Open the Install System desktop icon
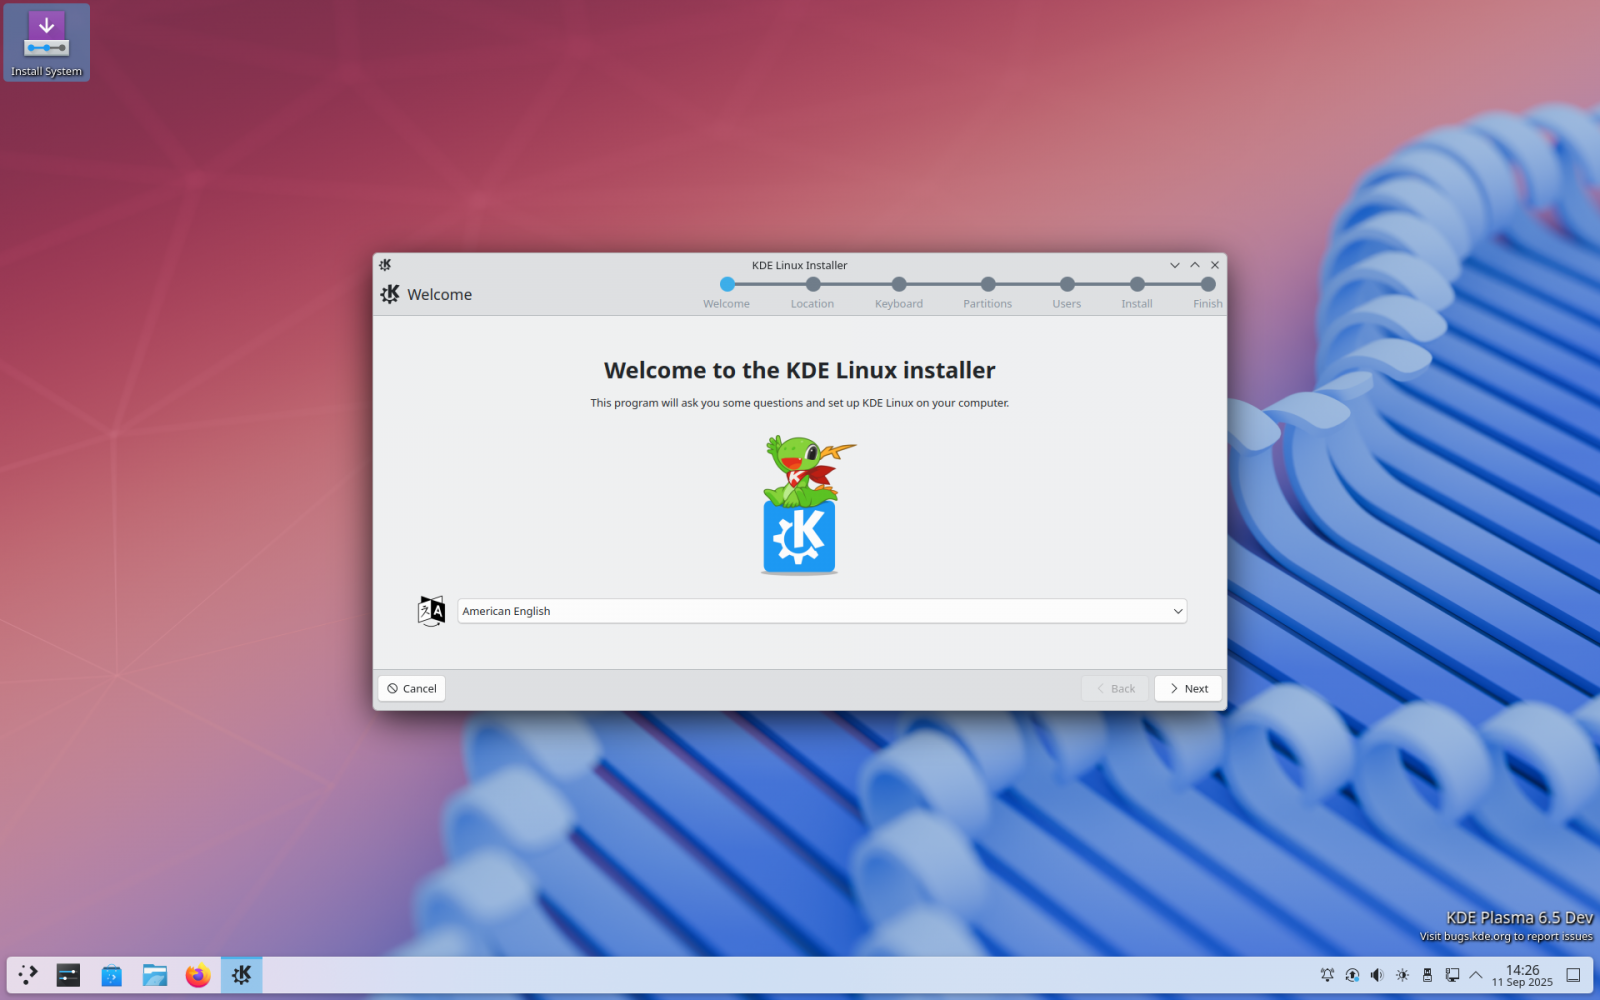Image resolution: width=1600 pixels, height=1000 pixels. [x=47, y=43]
